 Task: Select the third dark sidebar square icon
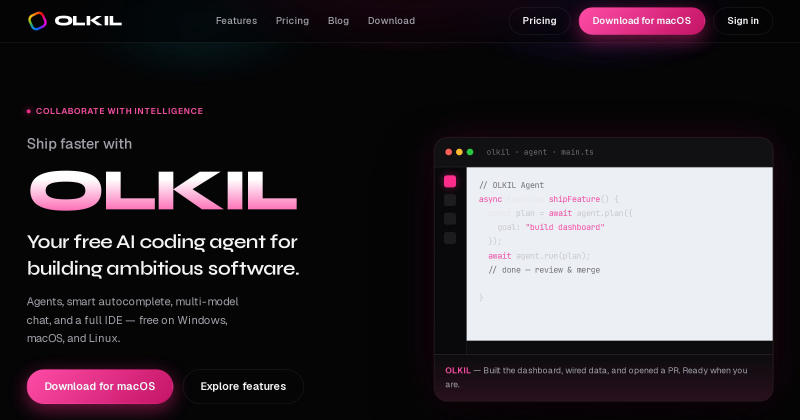(x=450, y=219)
